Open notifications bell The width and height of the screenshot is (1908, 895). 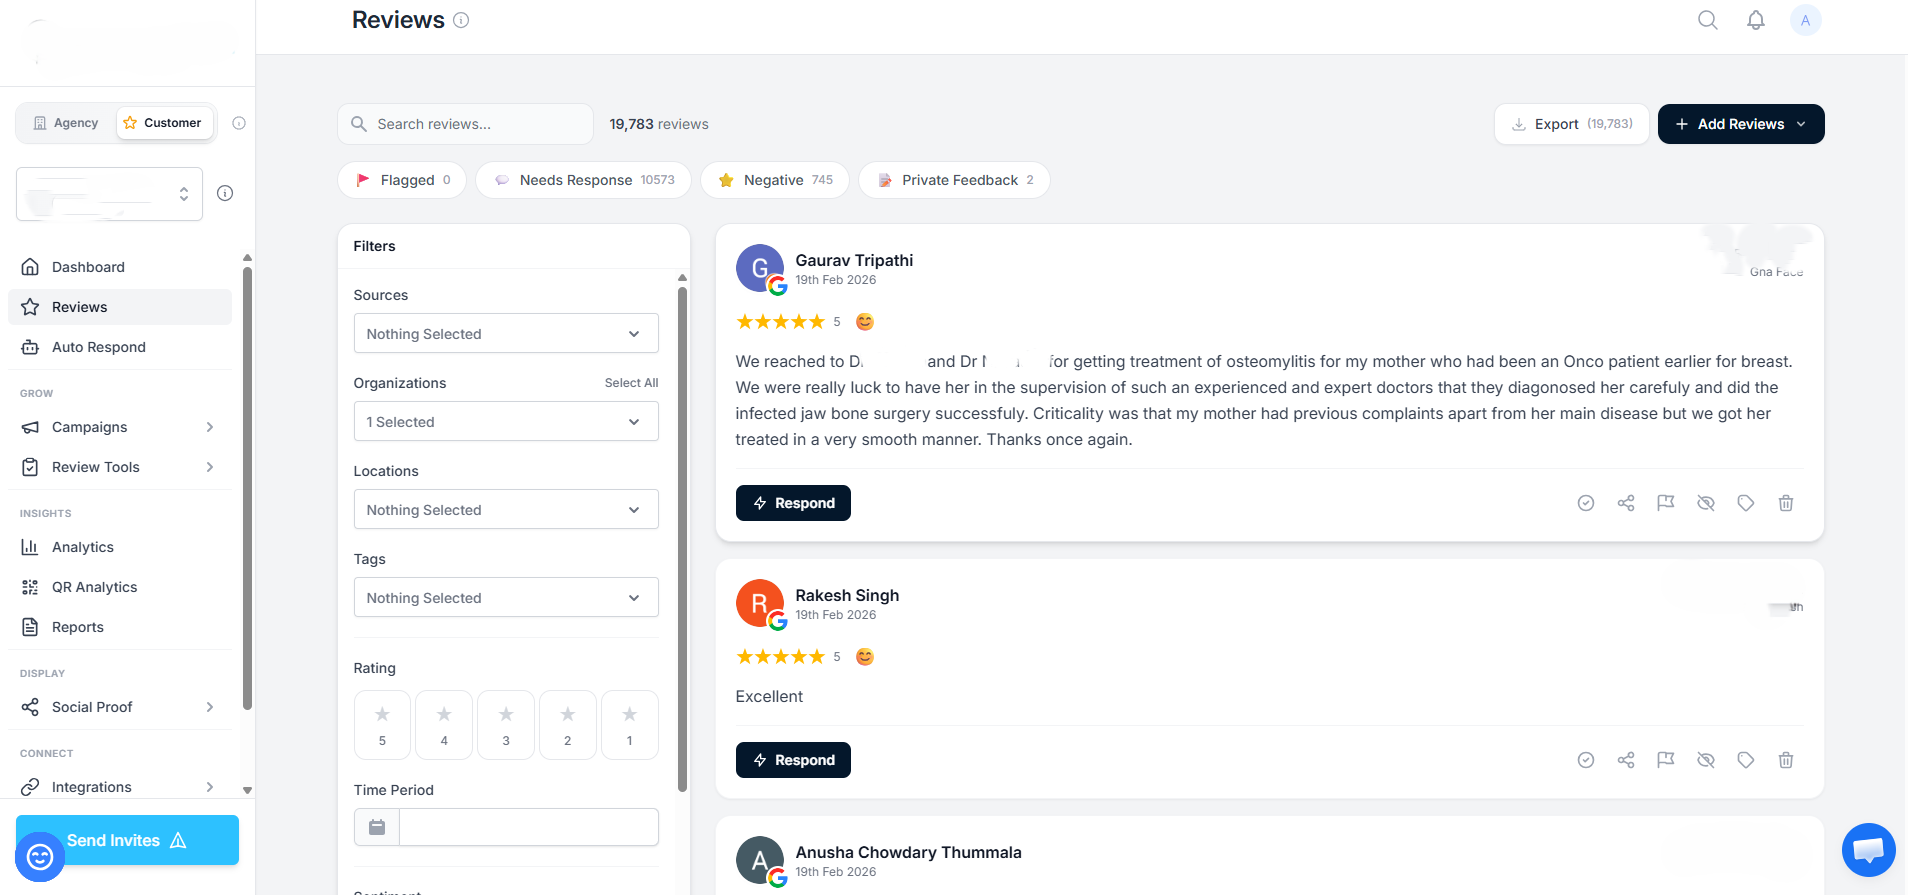pyautogui.click(x=1755, y=20)
